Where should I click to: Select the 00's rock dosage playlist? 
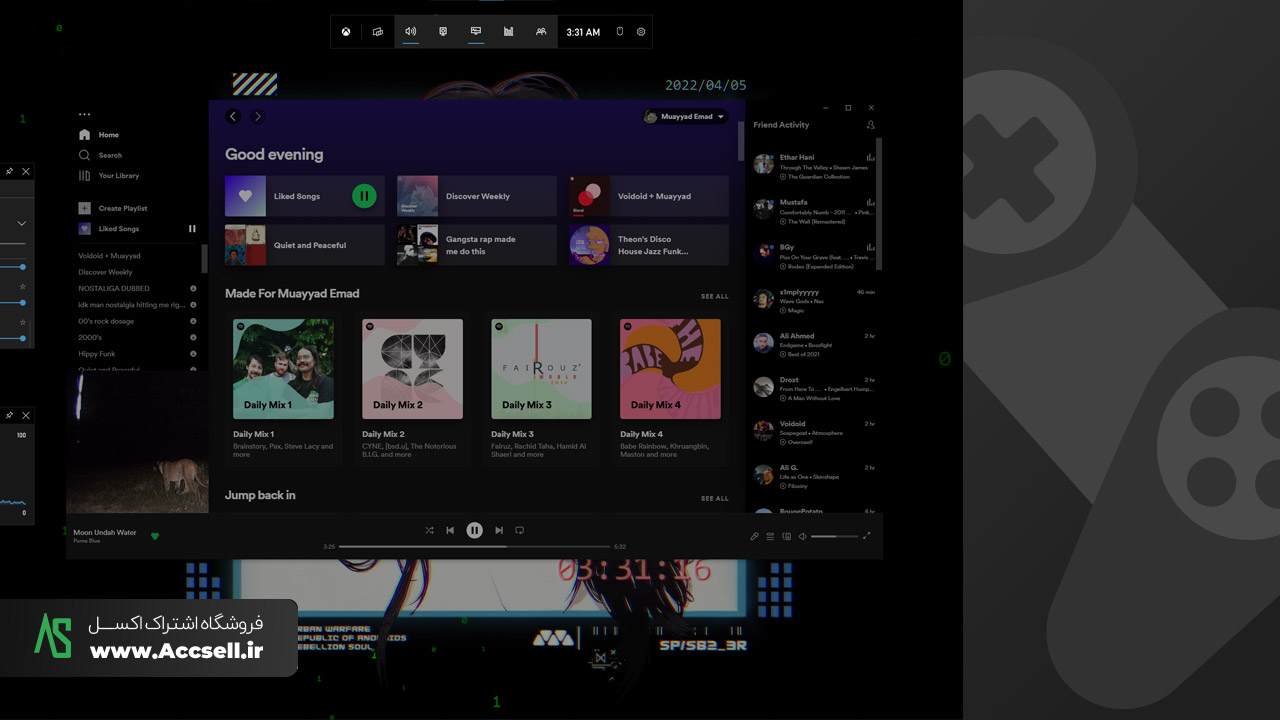pyautogui.click(x=106, y=321)
